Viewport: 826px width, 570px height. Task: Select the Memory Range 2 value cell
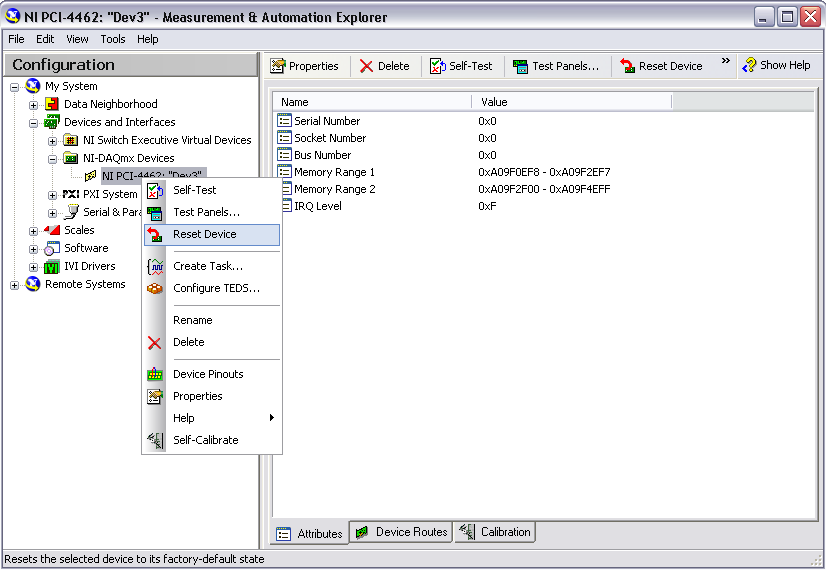[x=544, y=189]
